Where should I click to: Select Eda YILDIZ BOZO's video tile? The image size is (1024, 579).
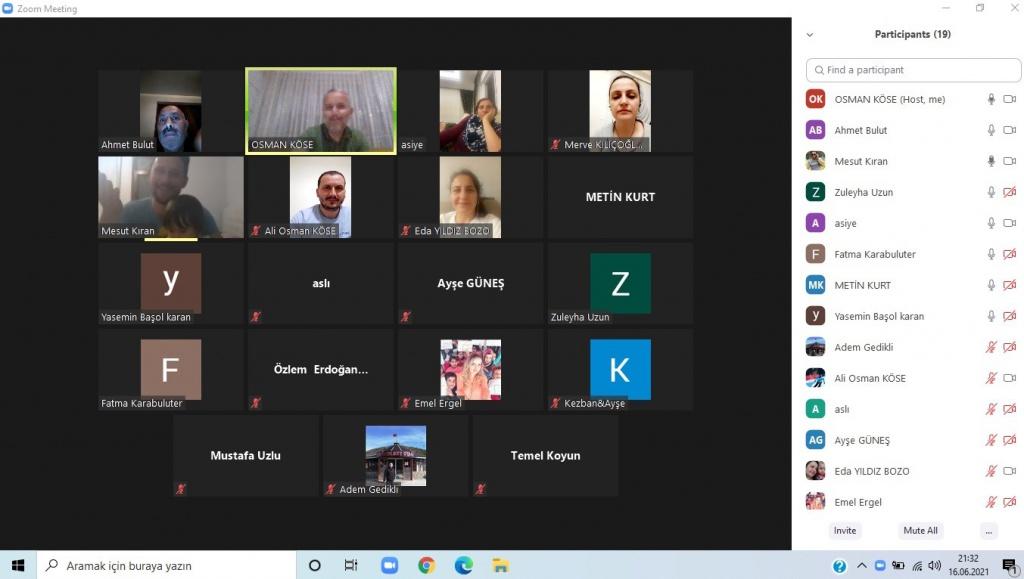pyautogui.click(x=470, y=197)
